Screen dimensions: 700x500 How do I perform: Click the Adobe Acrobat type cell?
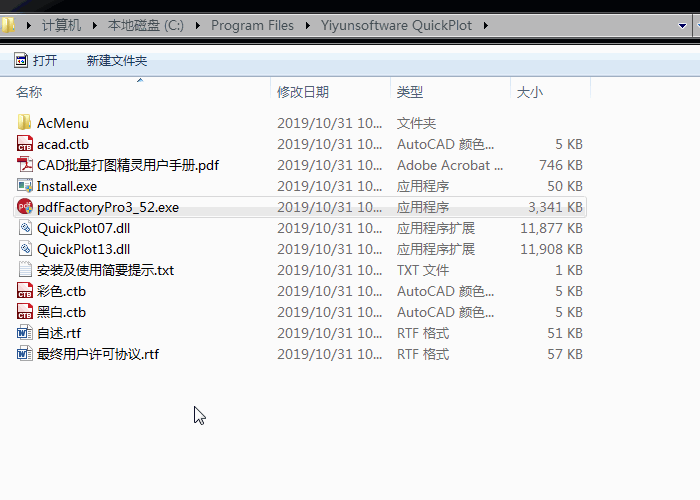[x=450, y=165]
